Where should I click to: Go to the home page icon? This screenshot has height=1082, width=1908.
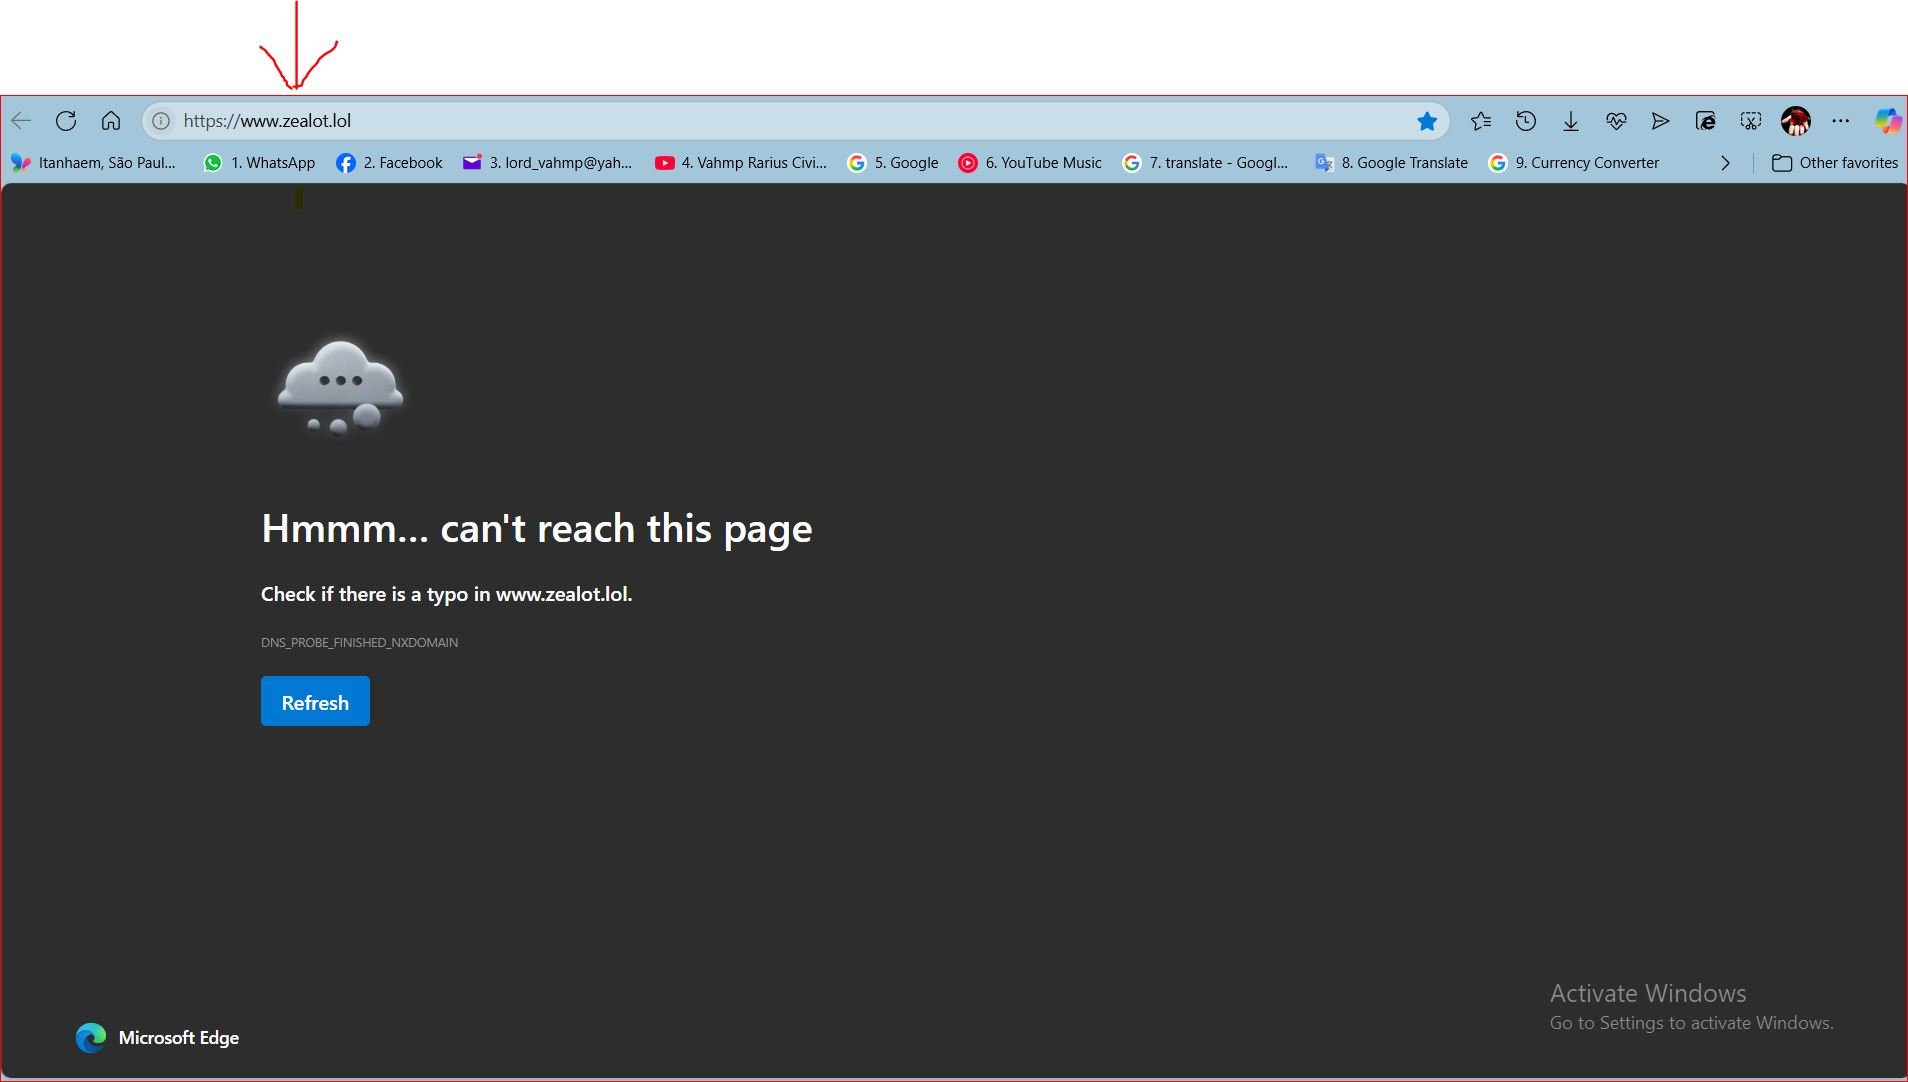111,121
